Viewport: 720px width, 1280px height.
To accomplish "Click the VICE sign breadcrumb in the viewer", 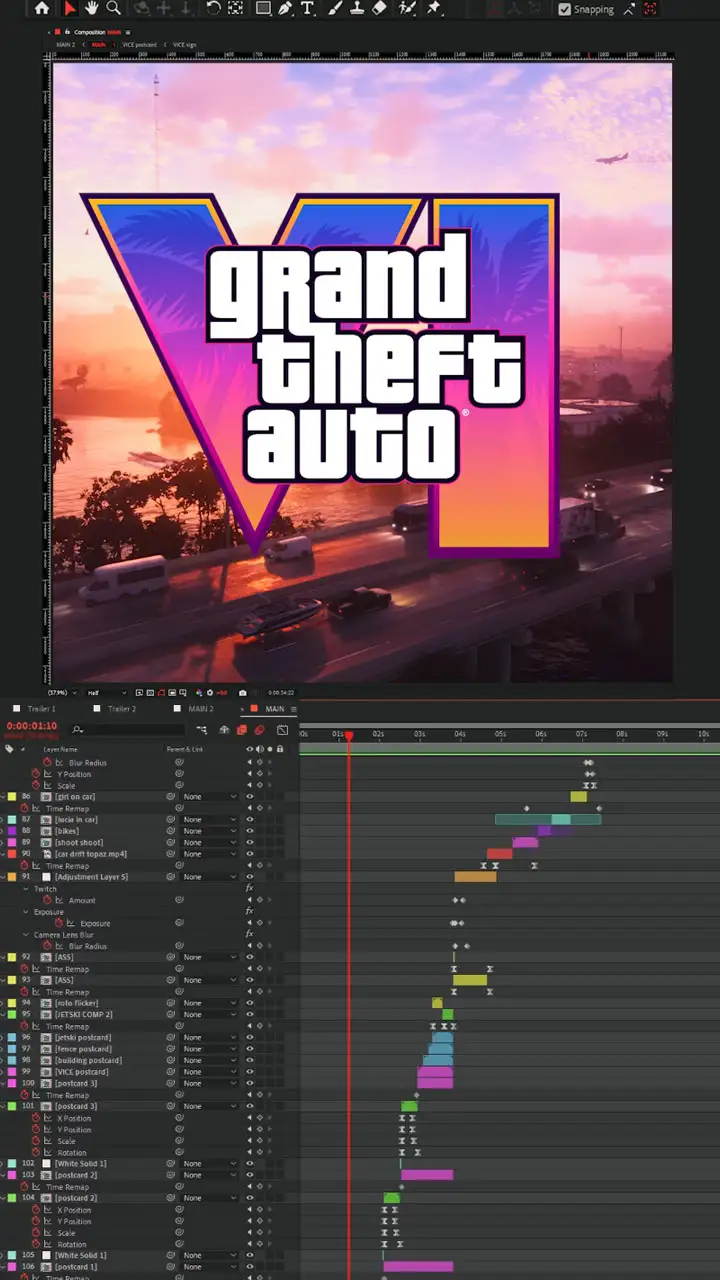I will pos(184,45).
